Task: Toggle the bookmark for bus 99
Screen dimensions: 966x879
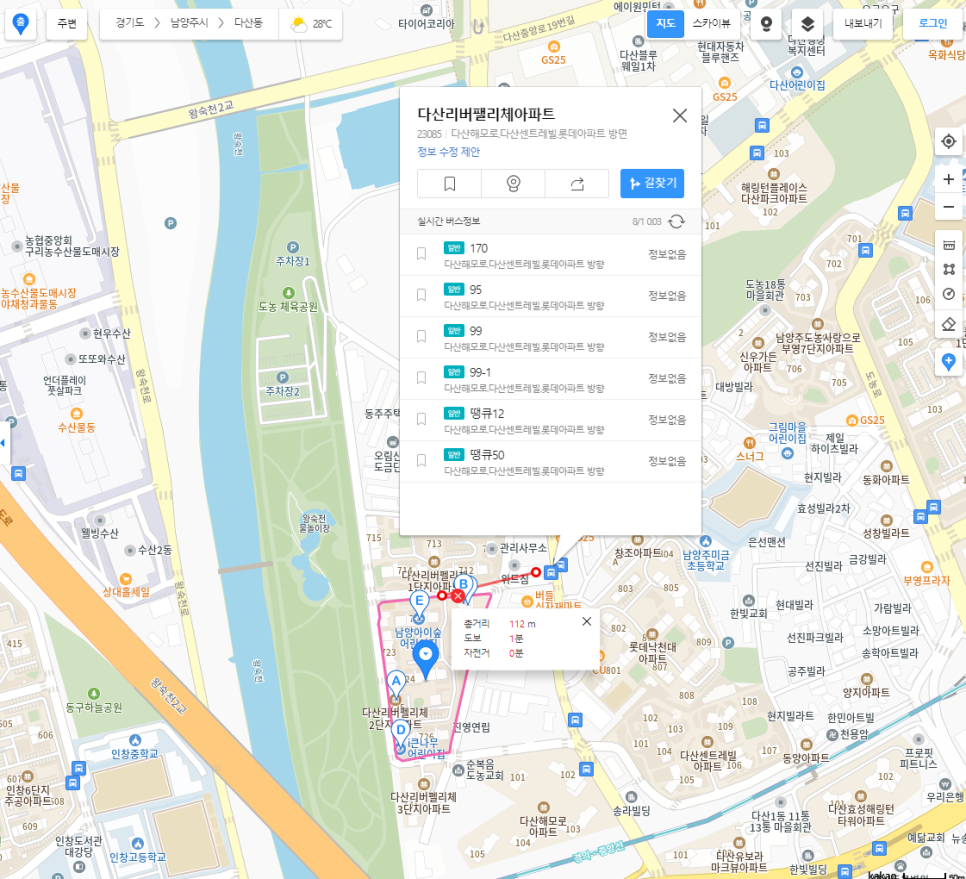Action: [421, 336]
